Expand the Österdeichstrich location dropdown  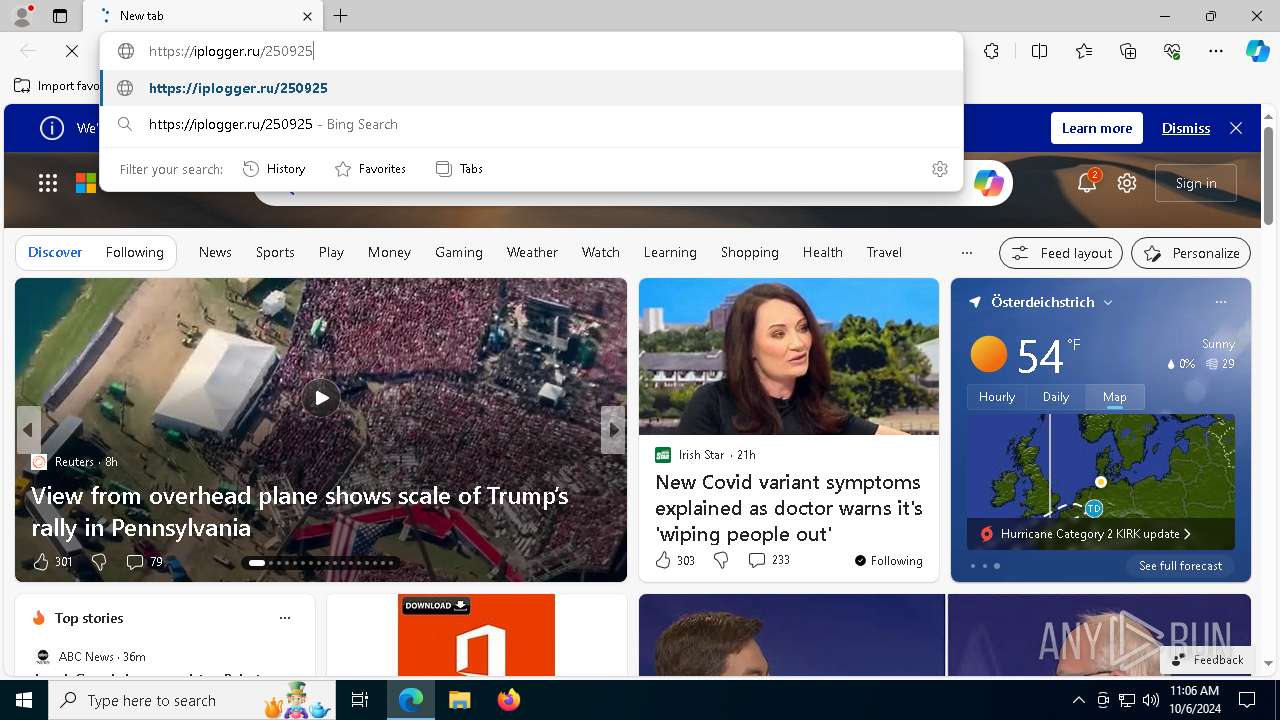tap(1108, 302)
